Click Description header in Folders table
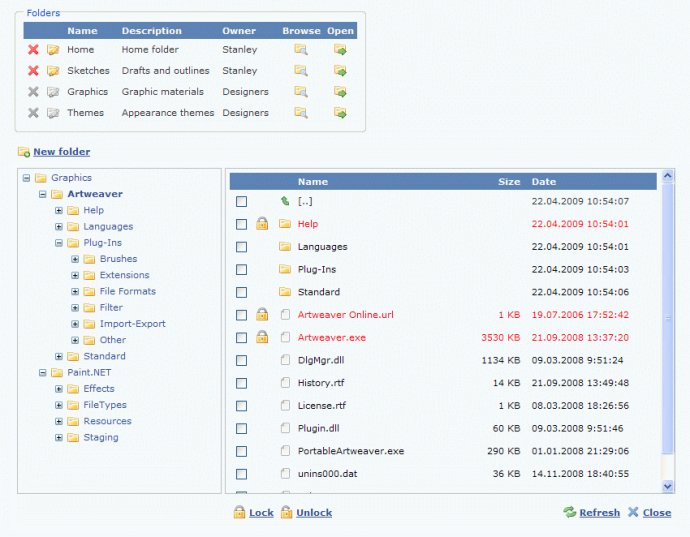This screenshot has width=690, height=537. pos(151,31)
